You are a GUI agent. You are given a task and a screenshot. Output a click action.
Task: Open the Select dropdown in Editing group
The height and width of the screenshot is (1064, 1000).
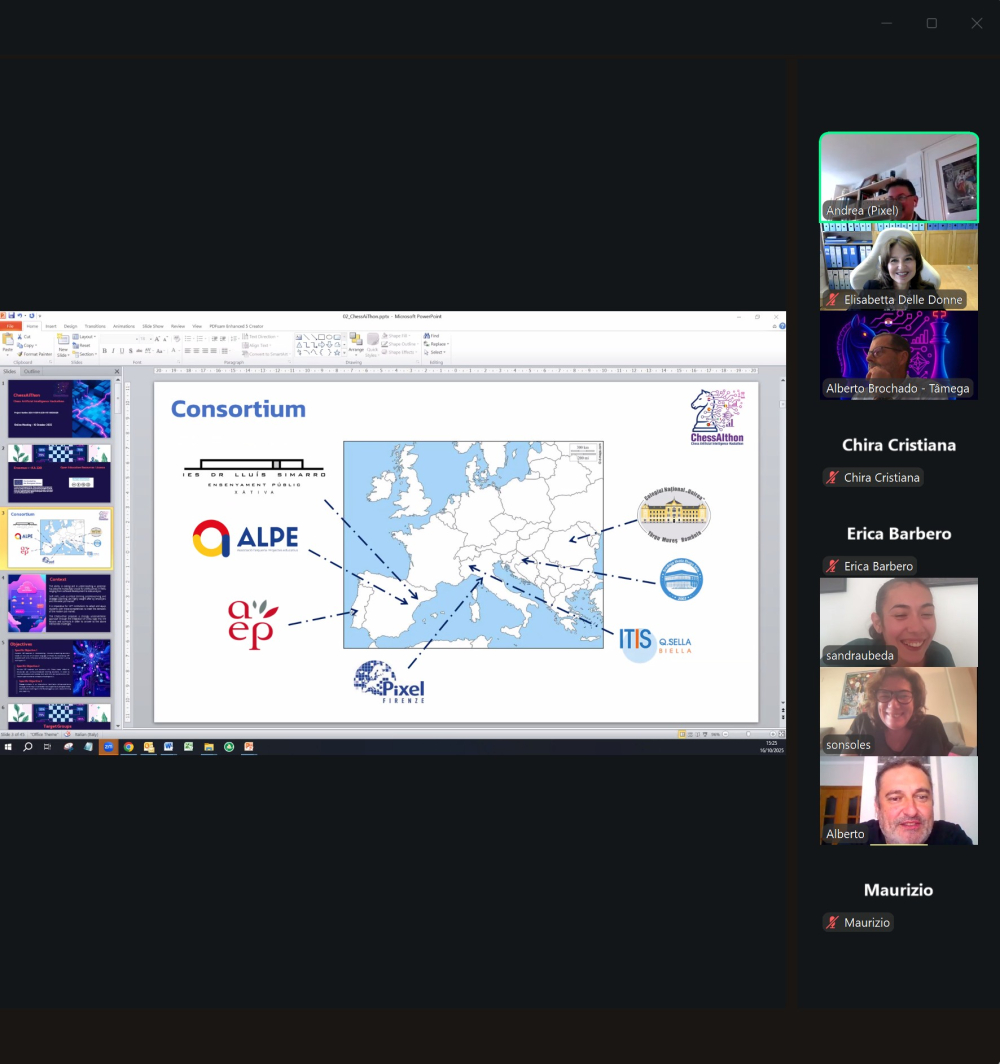436,352
